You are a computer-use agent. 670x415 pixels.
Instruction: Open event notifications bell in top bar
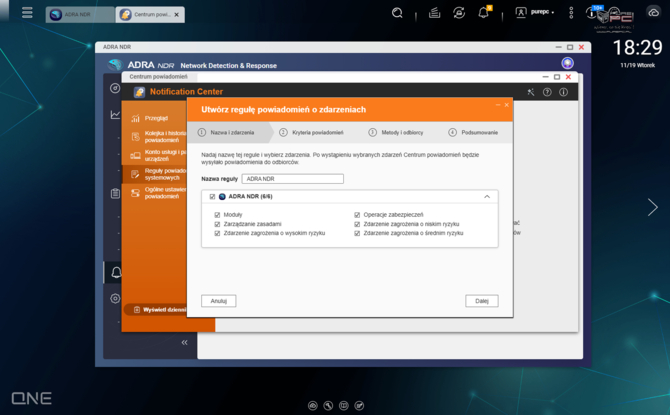(484, 12)
